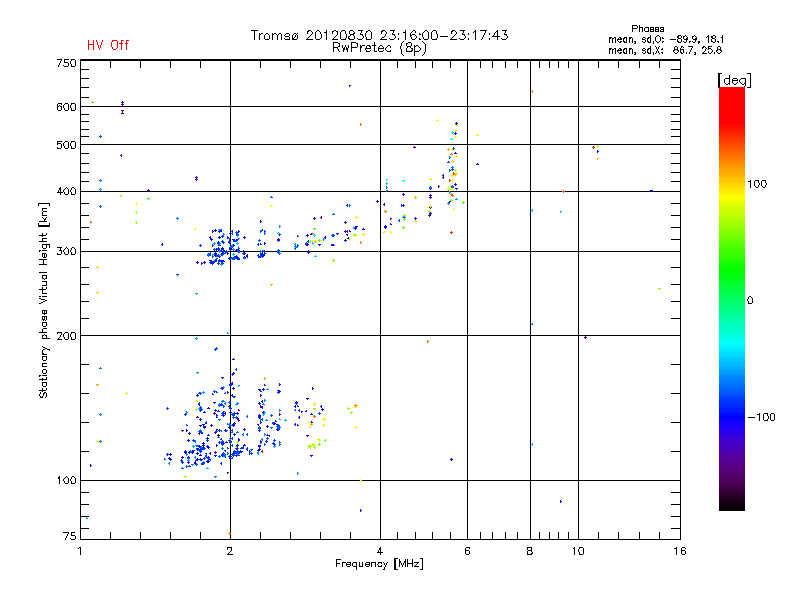Click the red HV Off status label
The image size is (800, 600).
108,45
